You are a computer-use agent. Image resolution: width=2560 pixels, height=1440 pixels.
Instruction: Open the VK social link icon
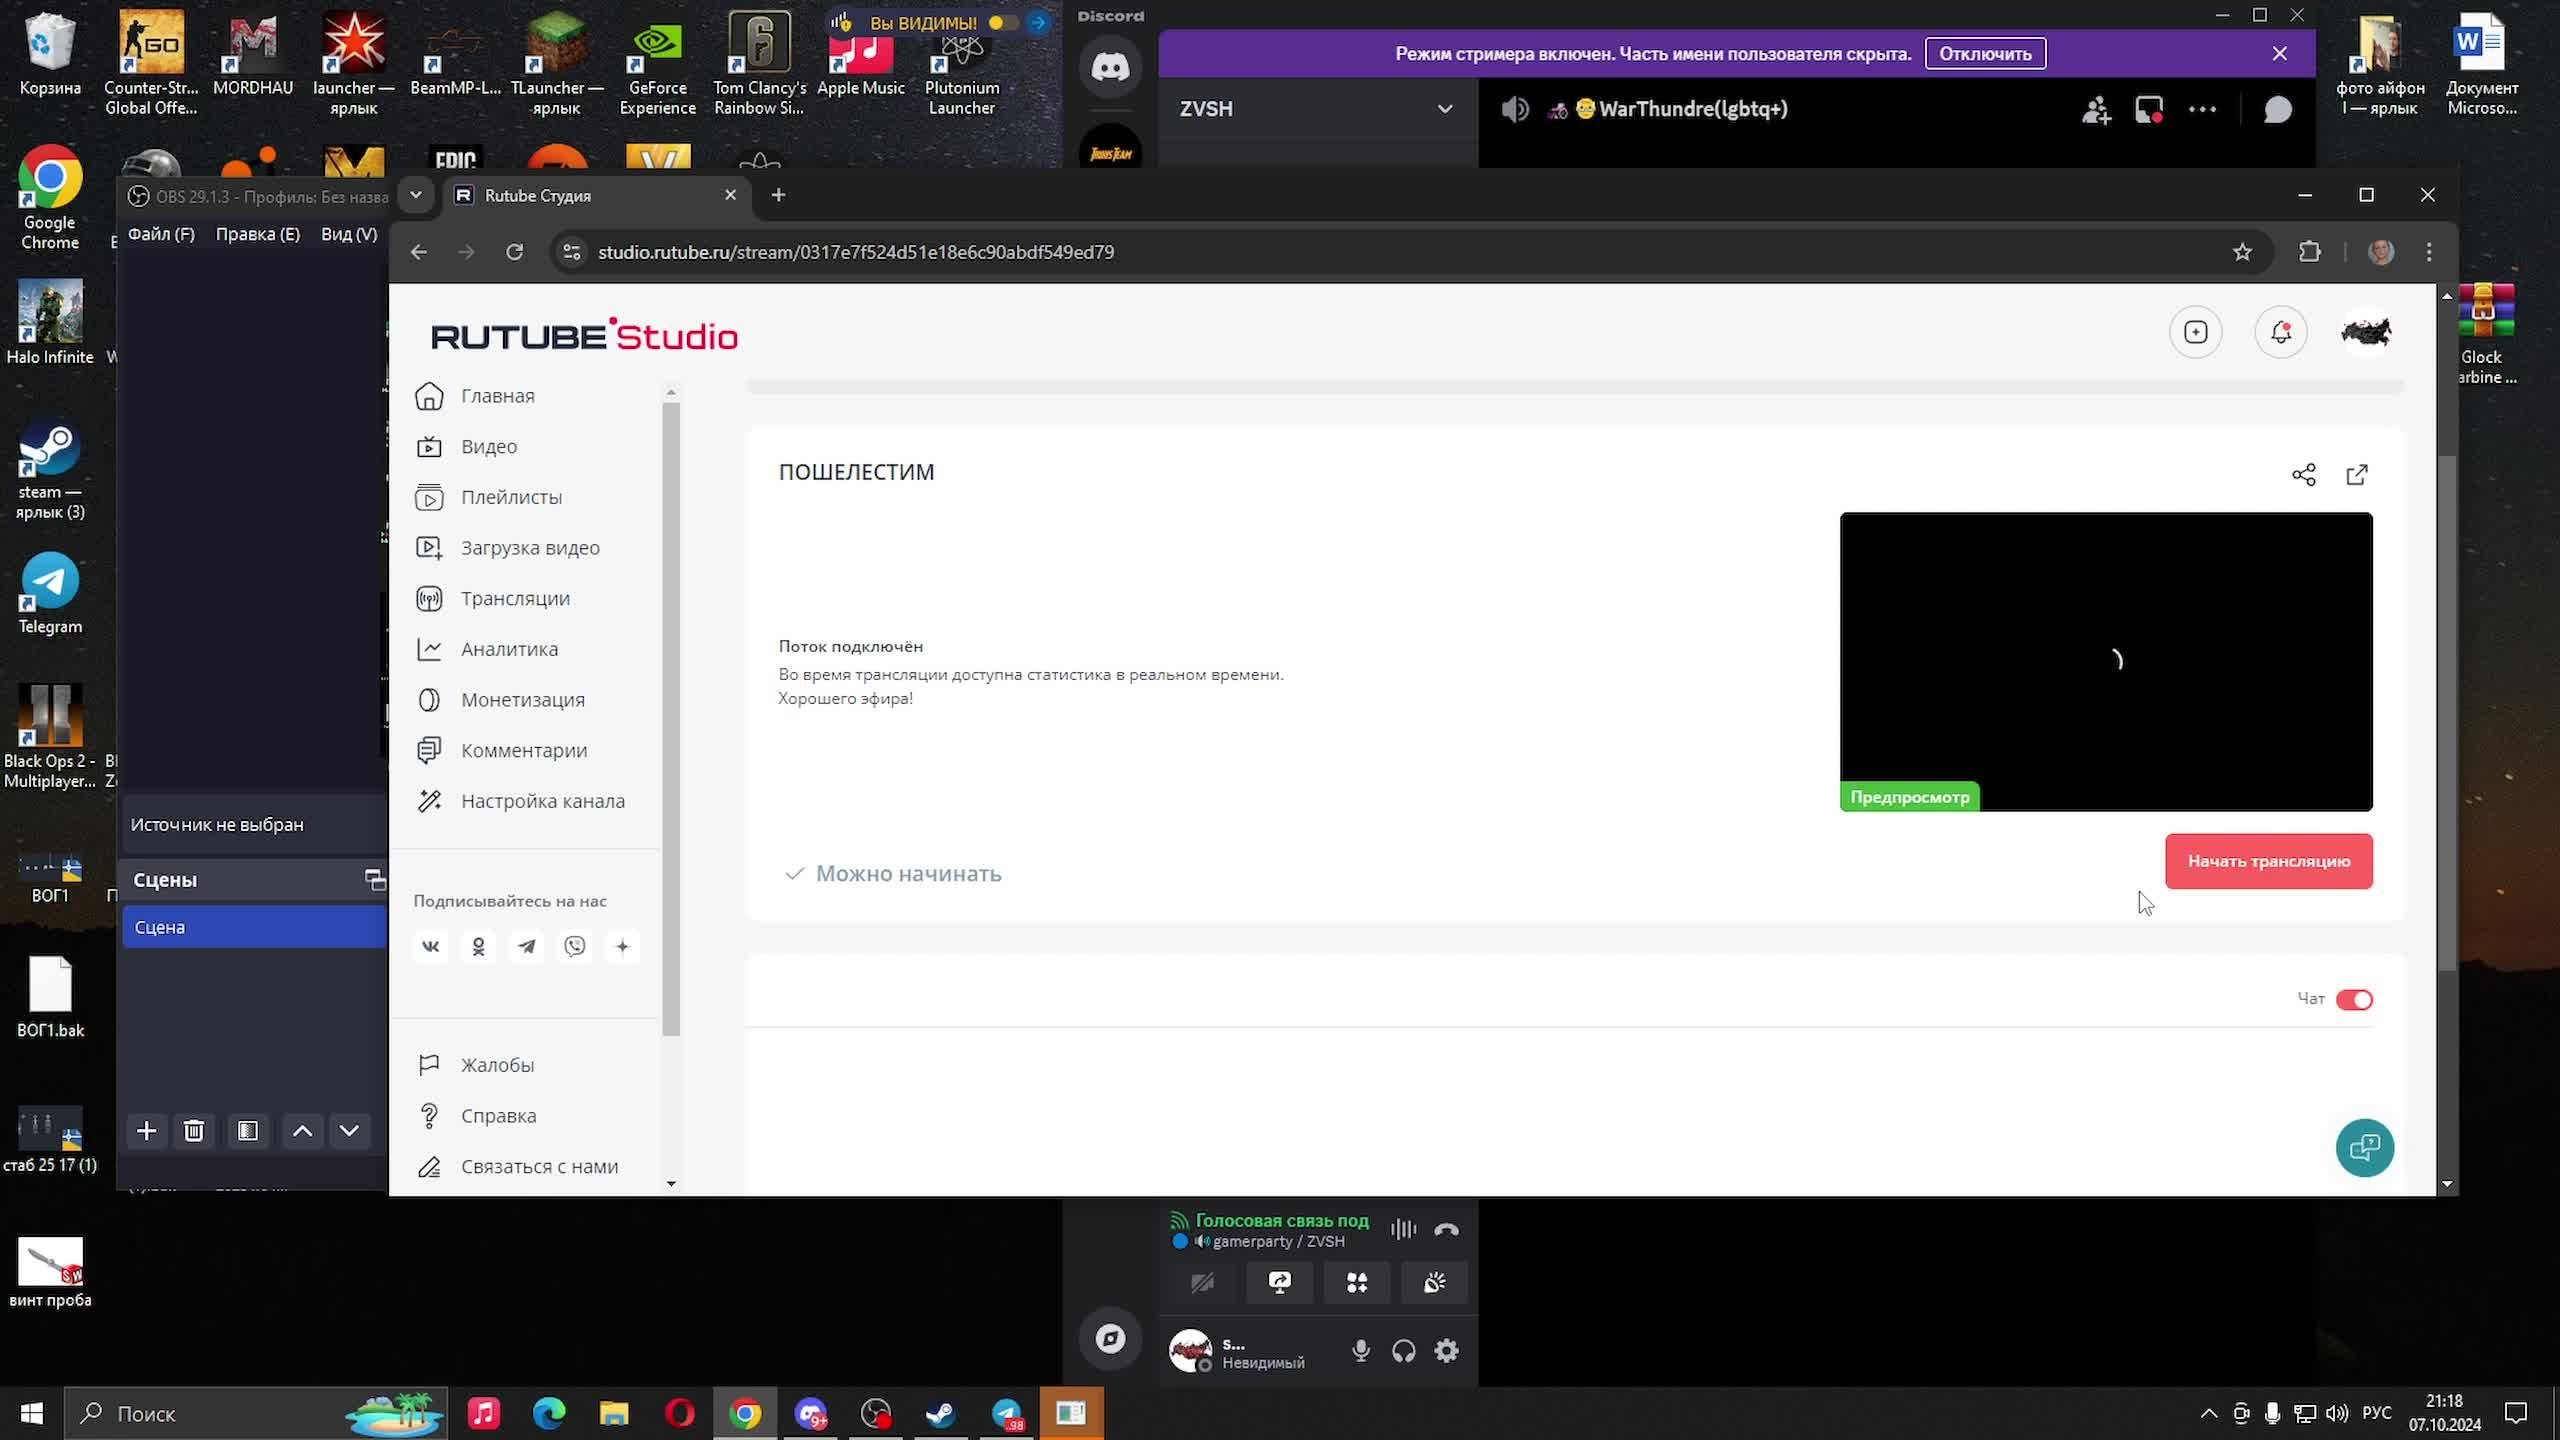pyautogui.click(x=431, y=946)
